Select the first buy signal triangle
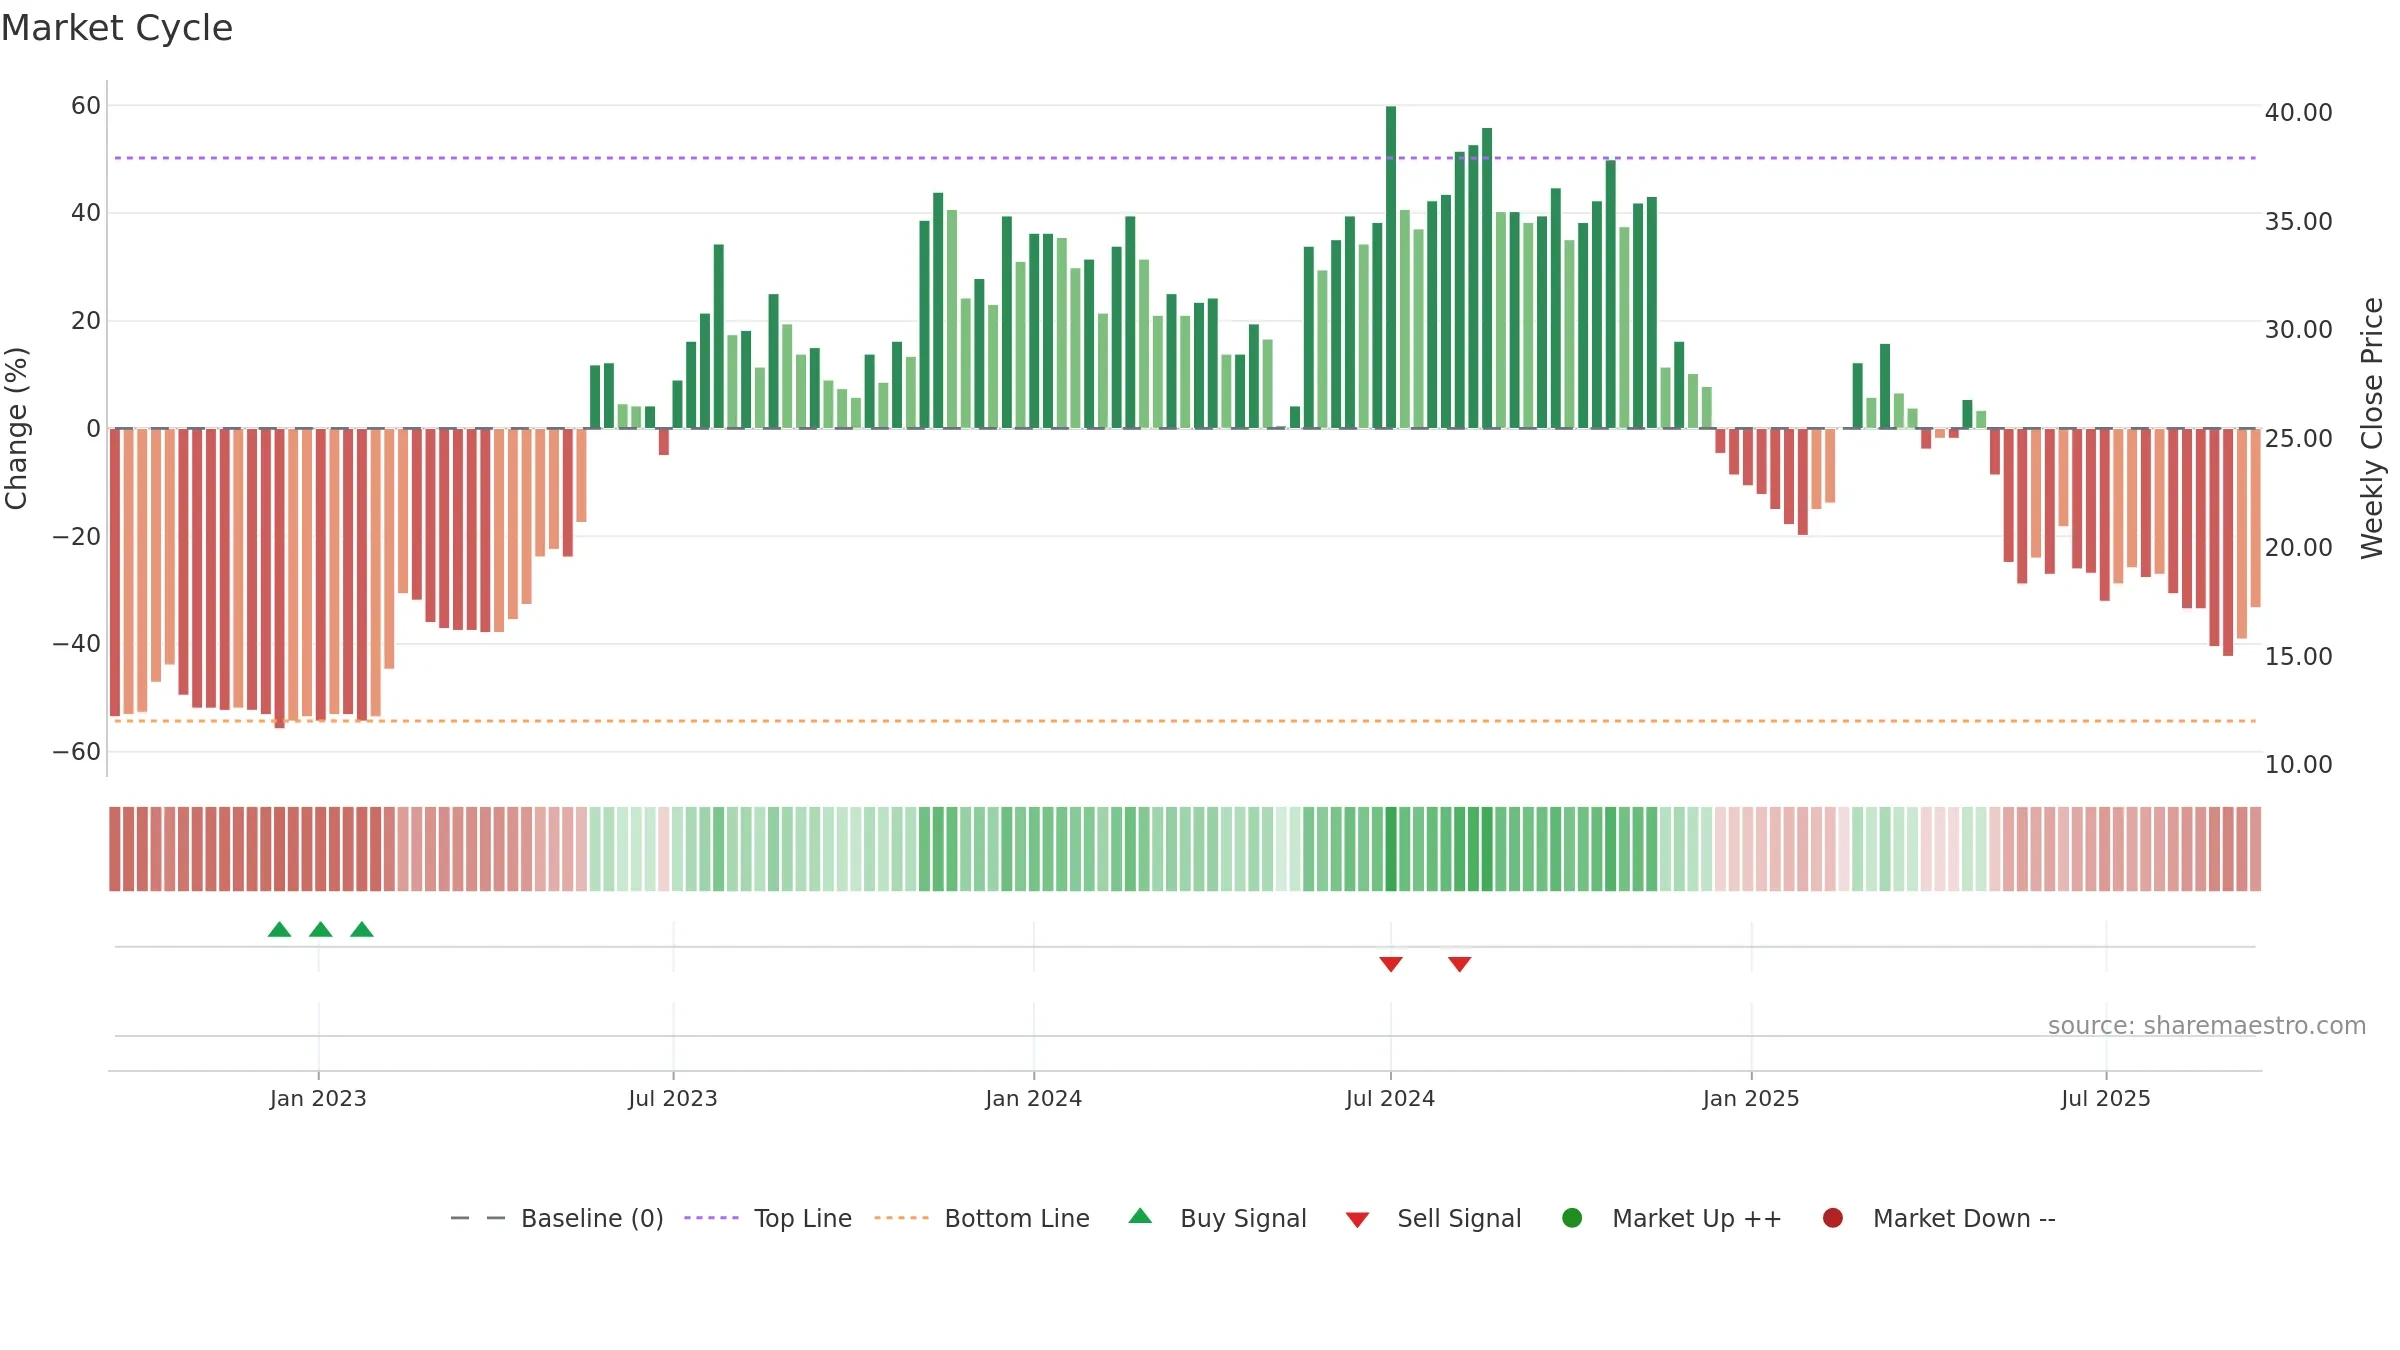This screenshot has width=2400, height=1350. (280, 930)
